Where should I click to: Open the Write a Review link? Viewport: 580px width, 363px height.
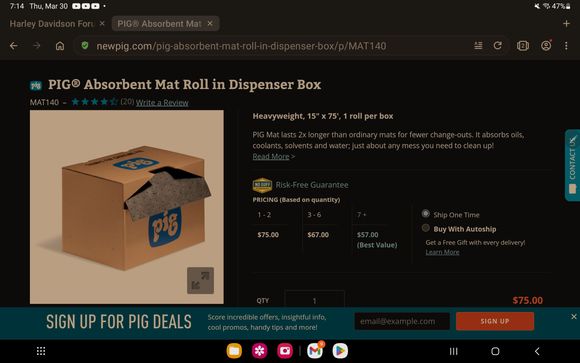coord(162,102)
